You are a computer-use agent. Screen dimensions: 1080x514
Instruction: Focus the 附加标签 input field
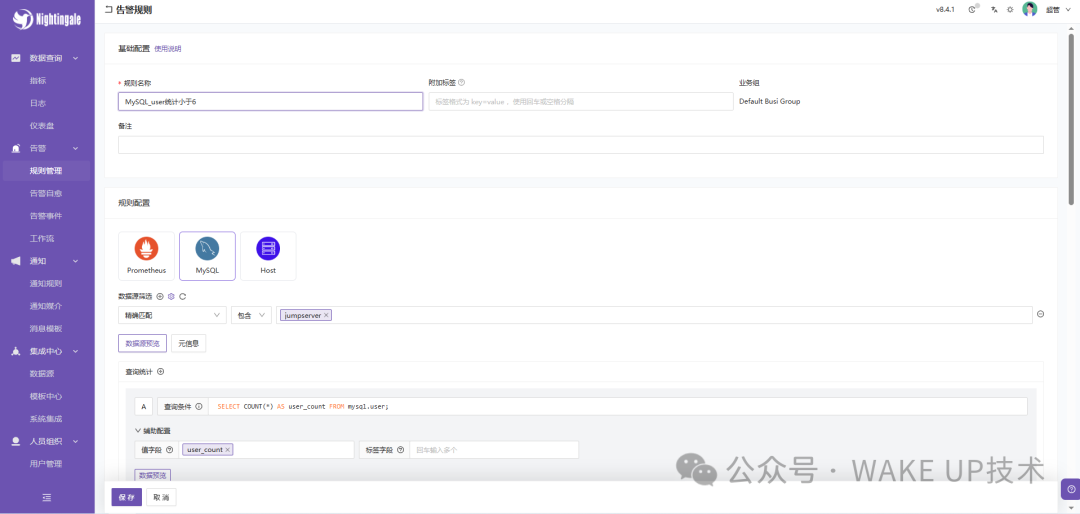click(x=581, y=102)
